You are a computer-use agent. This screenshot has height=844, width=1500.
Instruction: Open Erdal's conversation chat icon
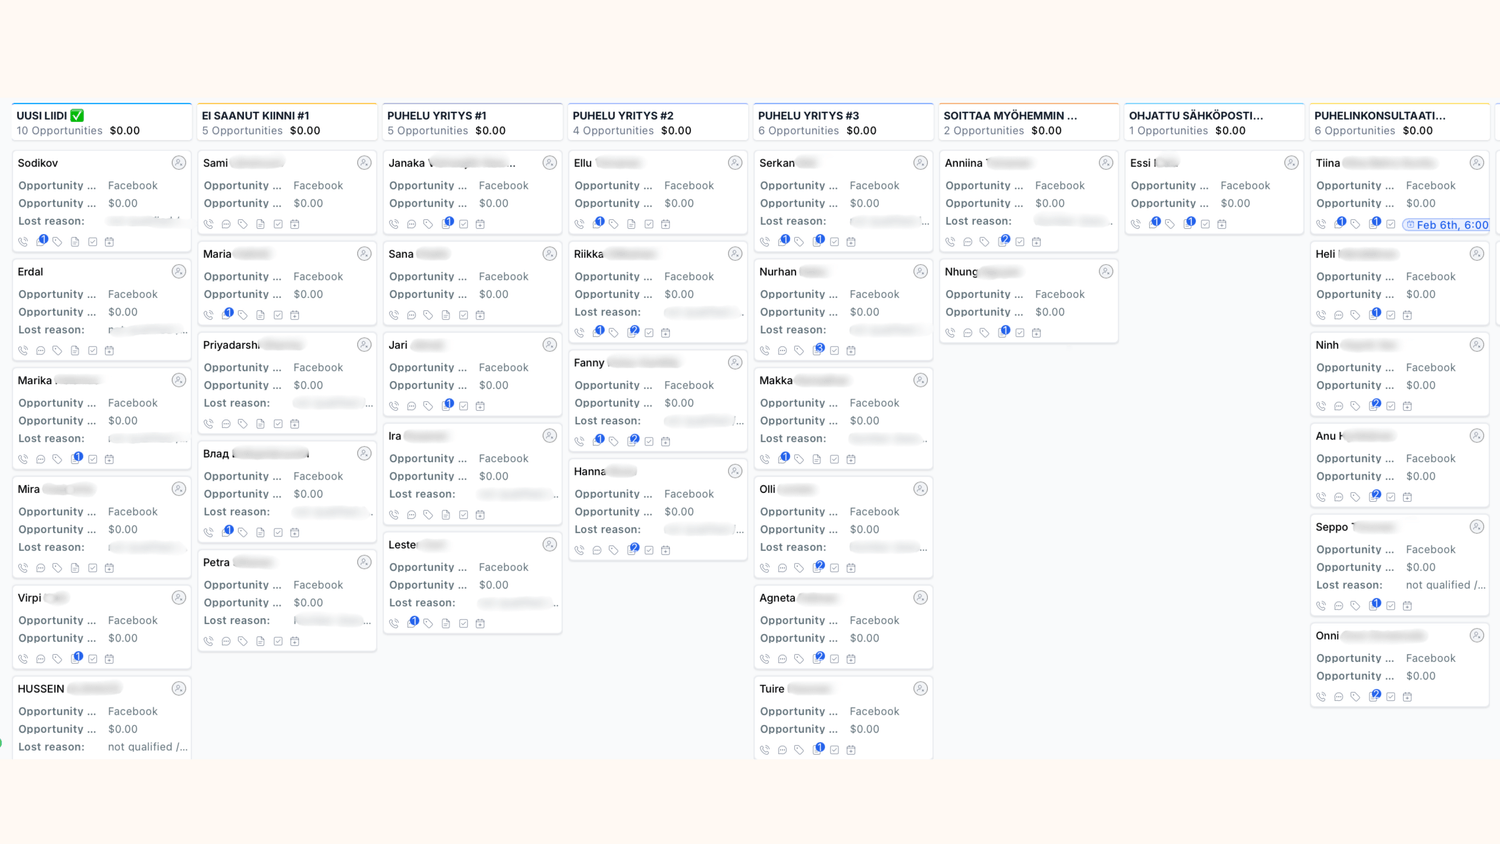point(41,351)
